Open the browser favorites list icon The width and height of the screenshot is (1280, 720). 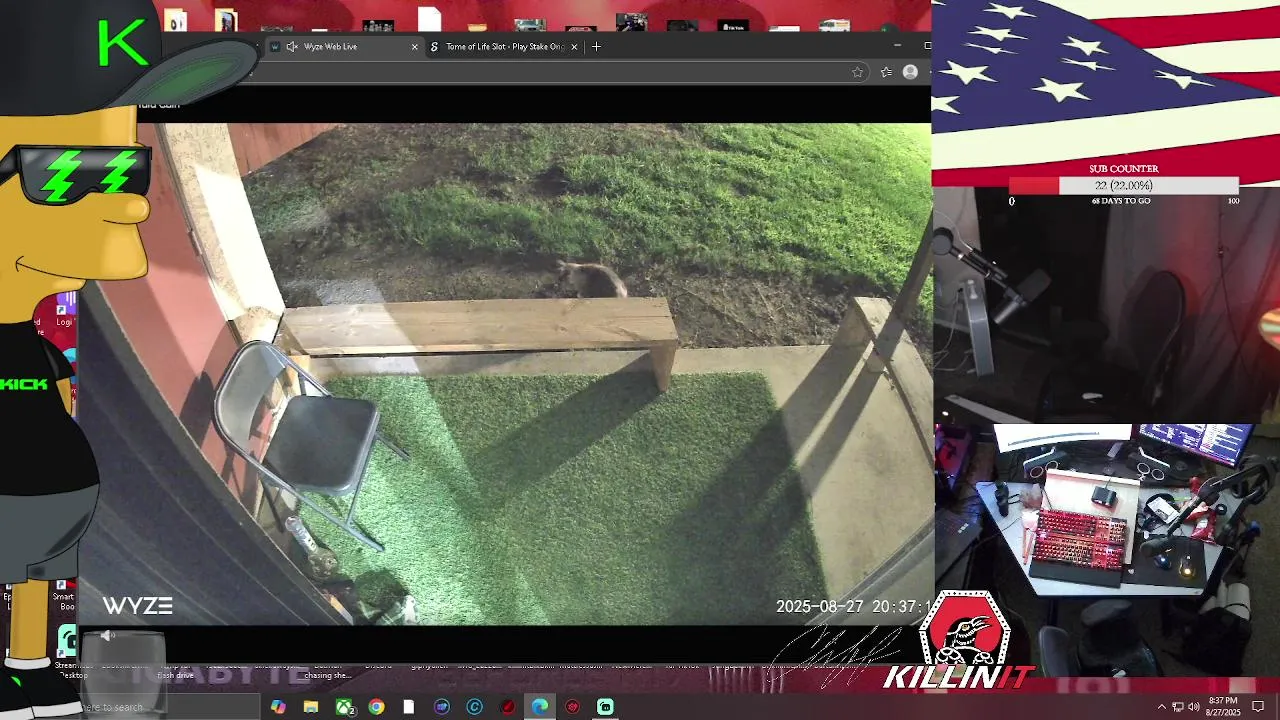886,72
